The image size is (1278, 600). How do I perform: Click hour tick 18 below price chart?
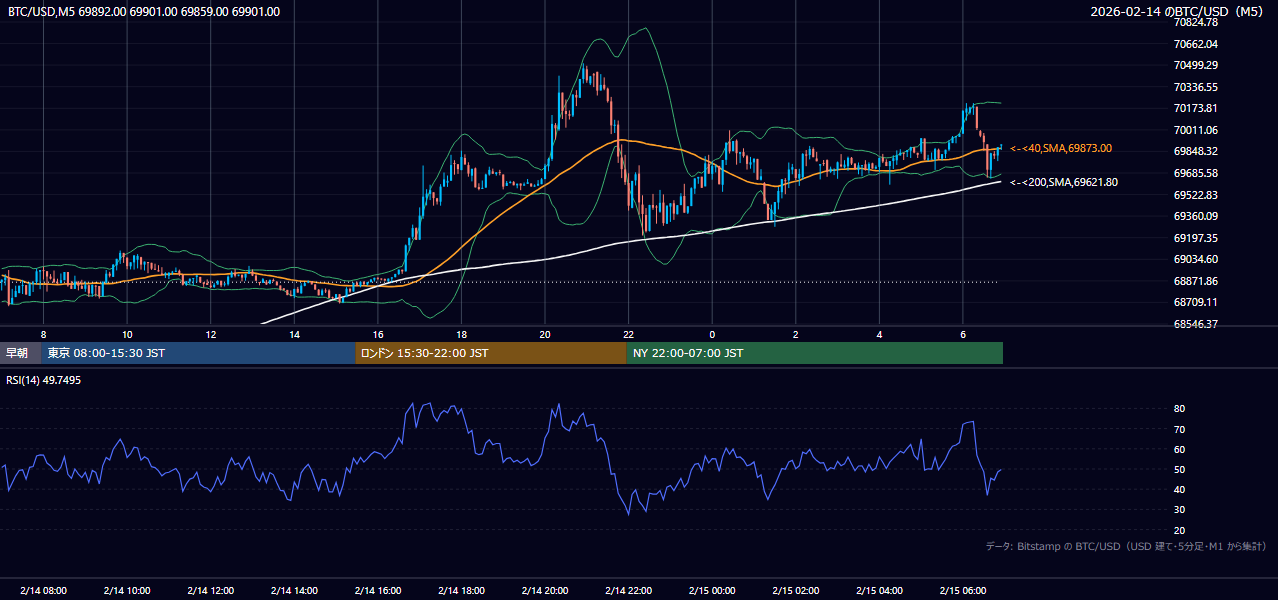click(x=462, y=334)
